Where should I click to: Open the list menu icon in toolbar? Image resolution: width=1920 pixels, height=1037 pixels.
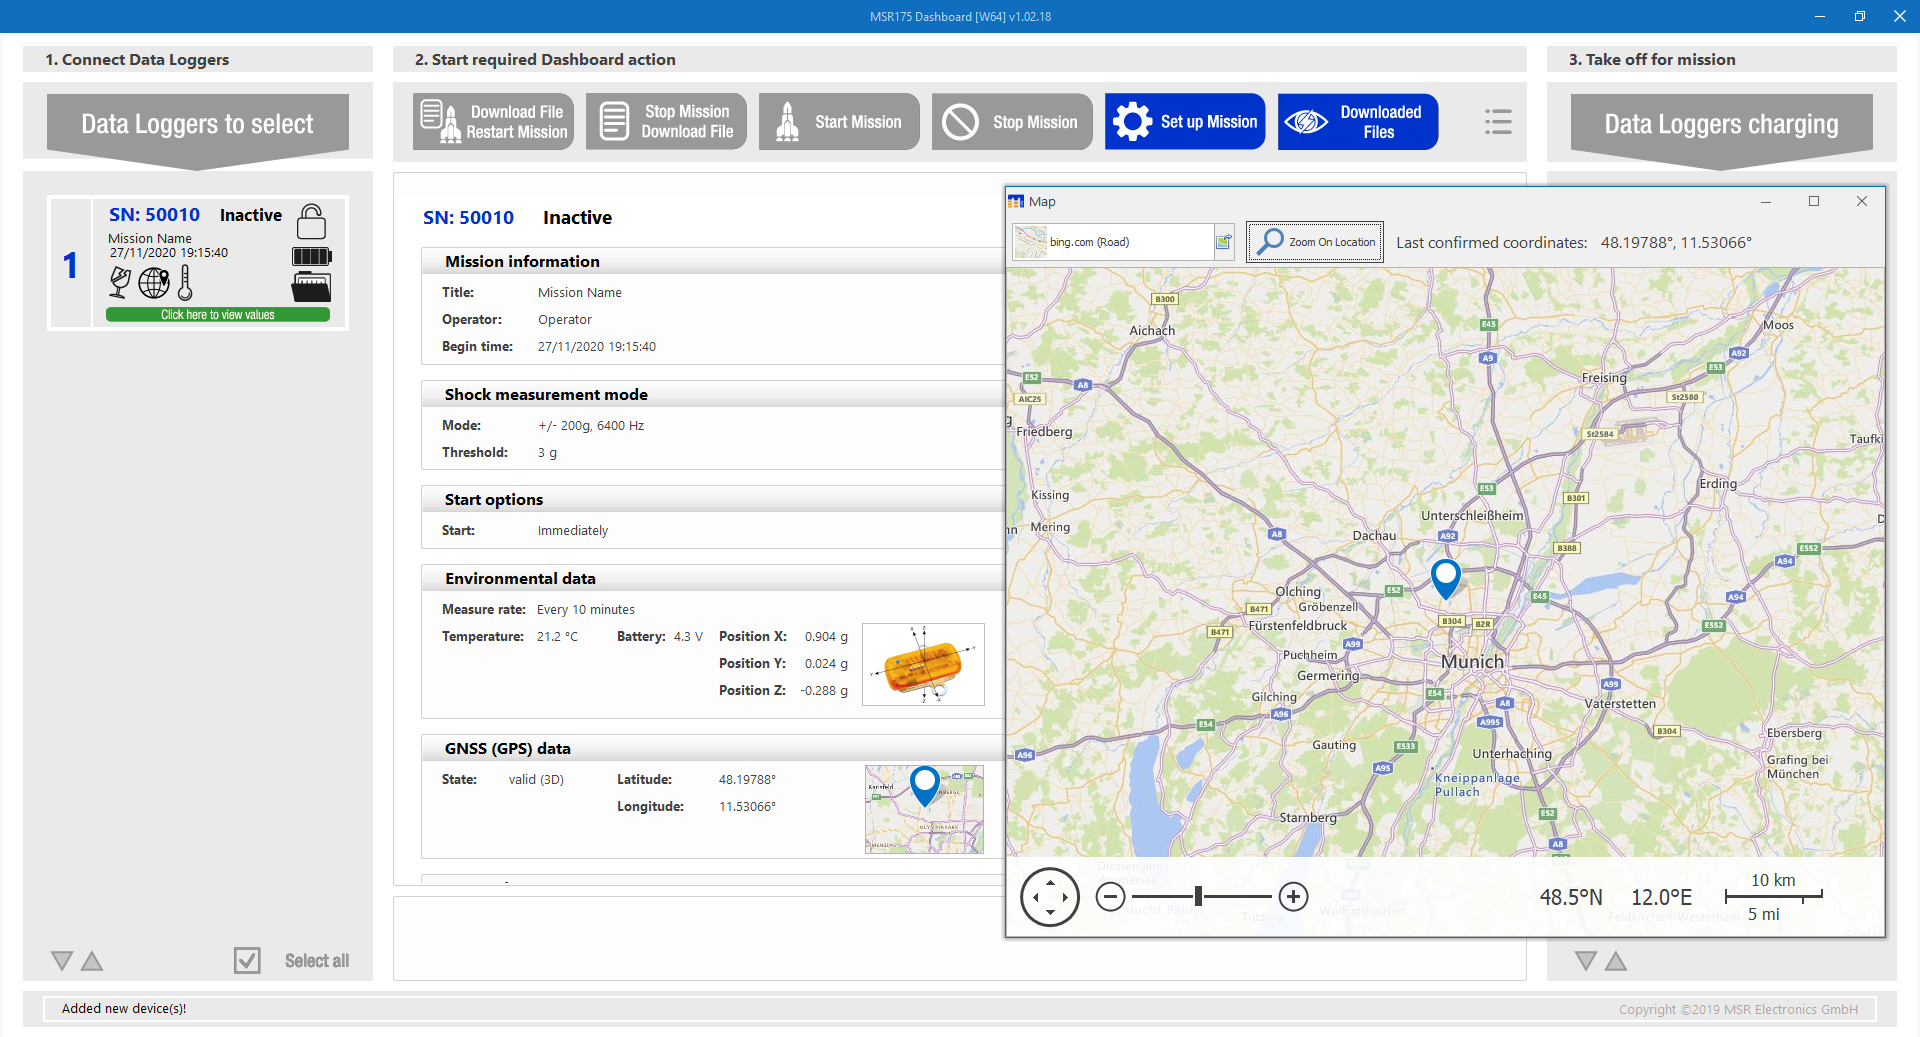1497,122
